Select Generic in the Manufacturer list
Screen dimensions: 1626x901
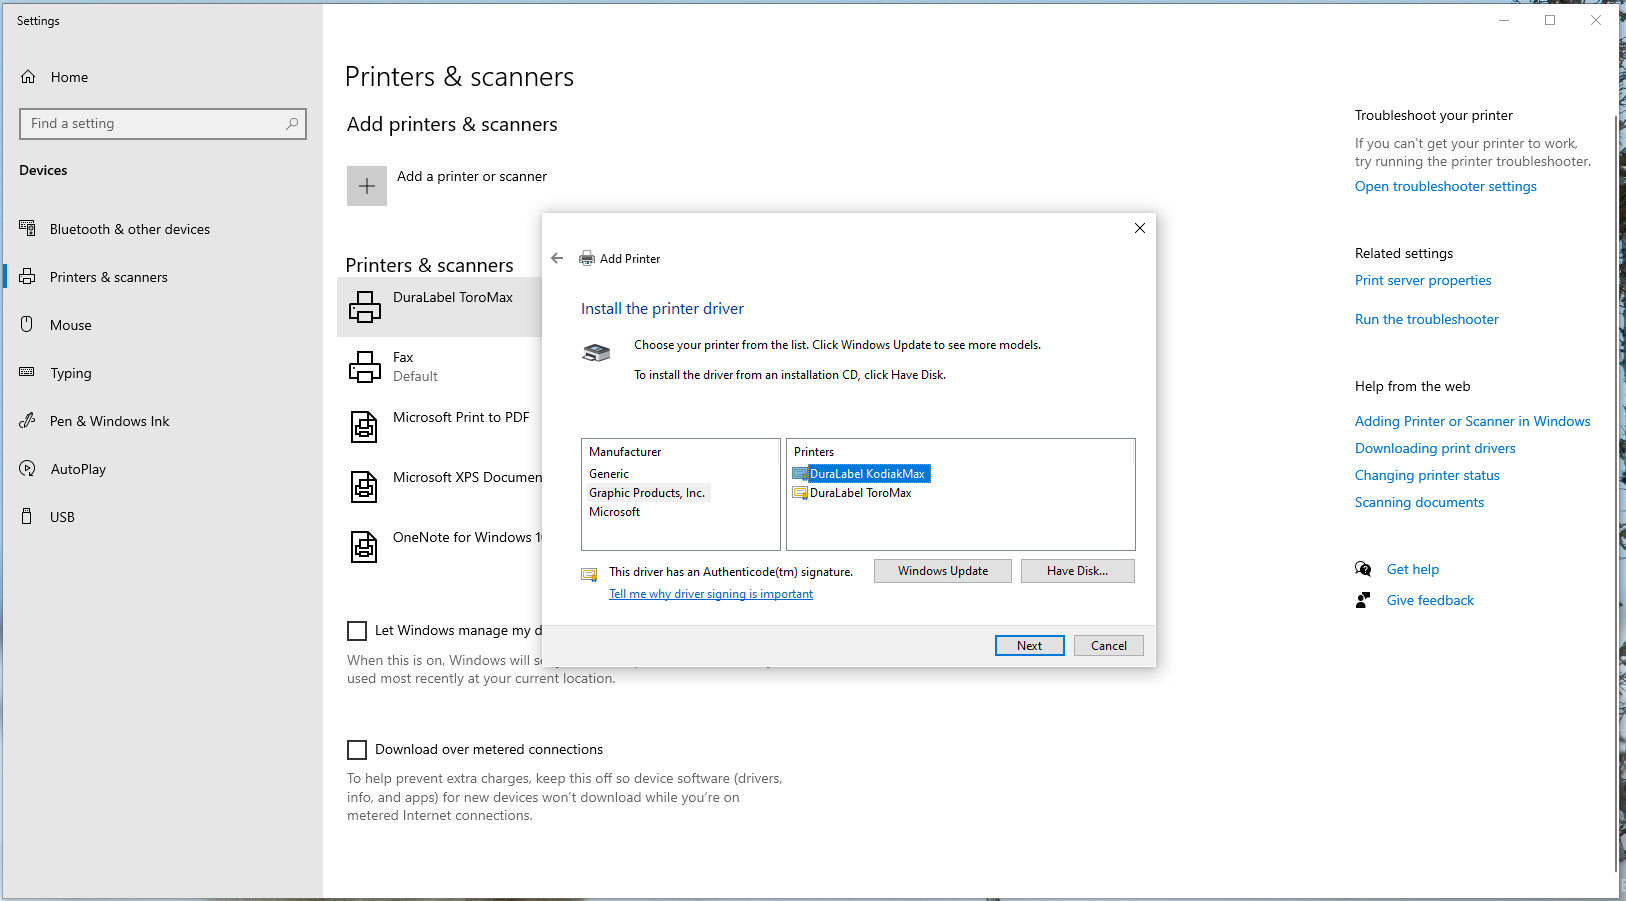[x=609, y=474]
